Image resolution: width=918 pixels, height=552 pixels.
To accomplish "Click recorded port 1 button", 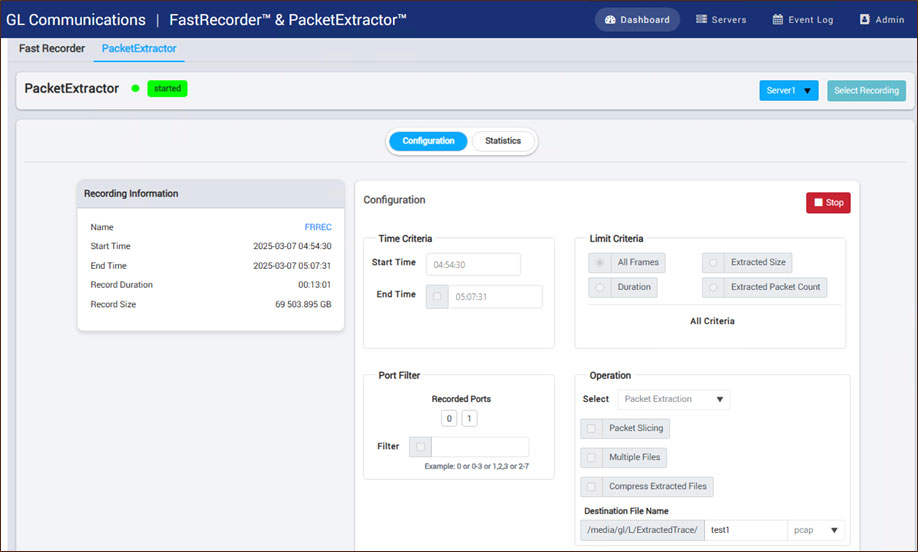I will 469,419.
